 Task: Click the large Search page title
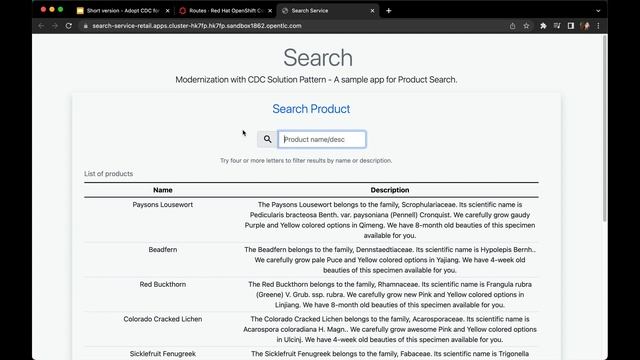click(318, 58)
